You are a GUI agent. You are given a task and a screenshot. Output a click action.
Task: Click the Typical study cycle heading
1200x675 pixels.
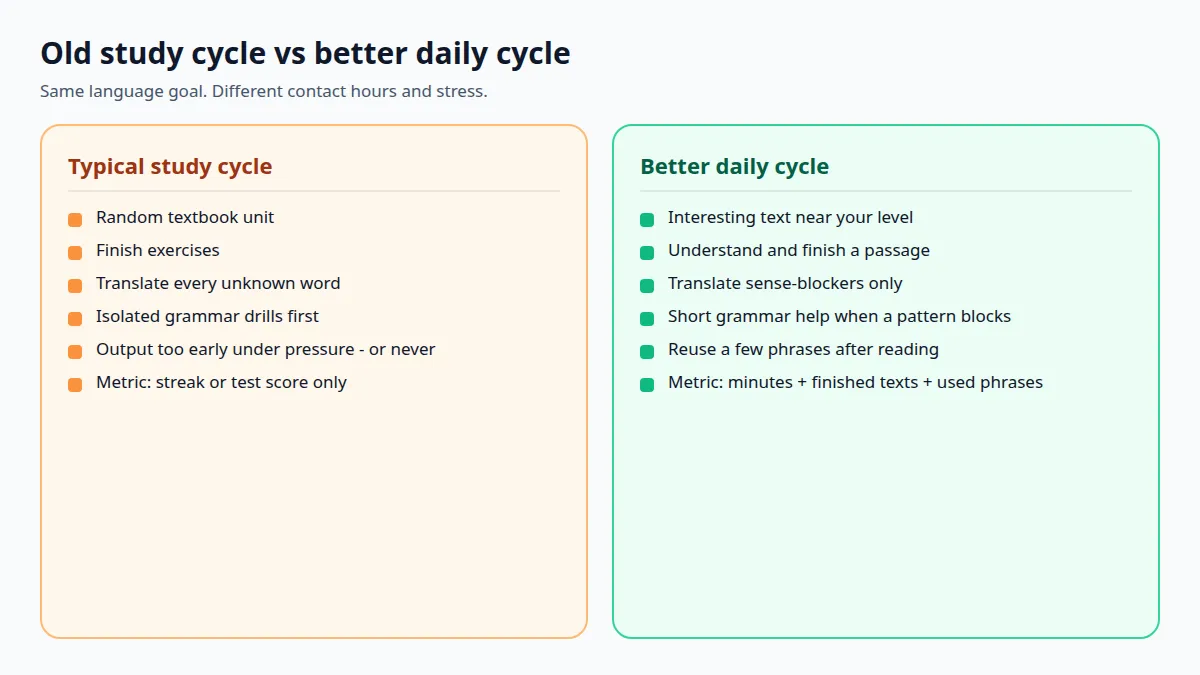pos(170,167)
